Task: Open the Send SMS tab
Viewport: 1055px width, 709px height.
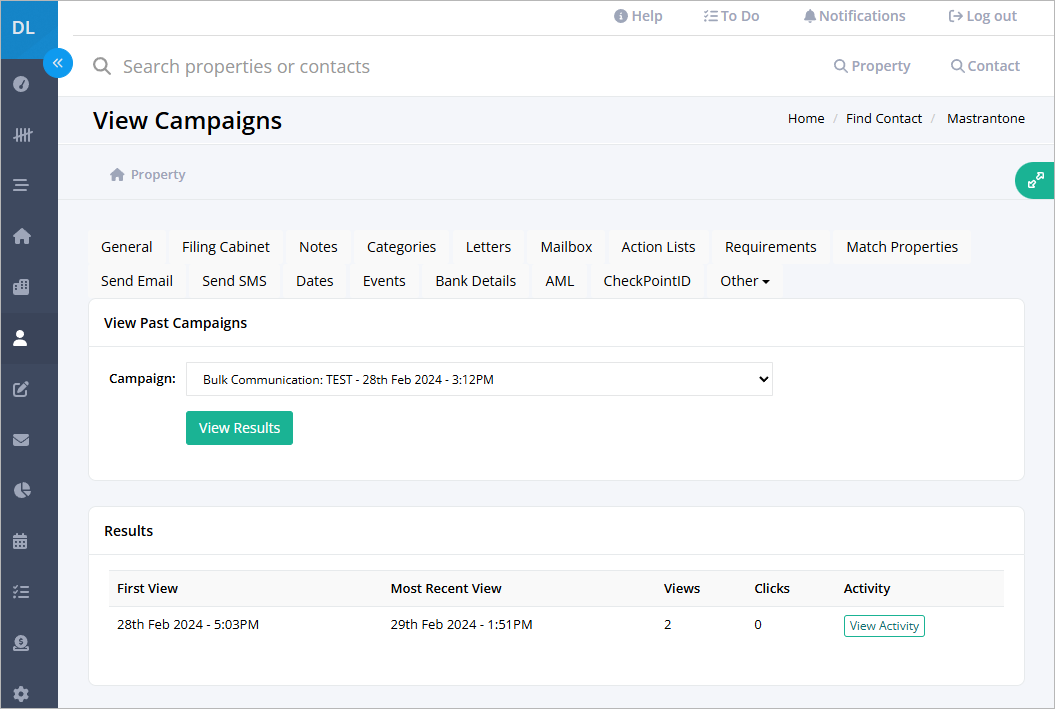Action: pyautogui.click(x=234, y=281)
